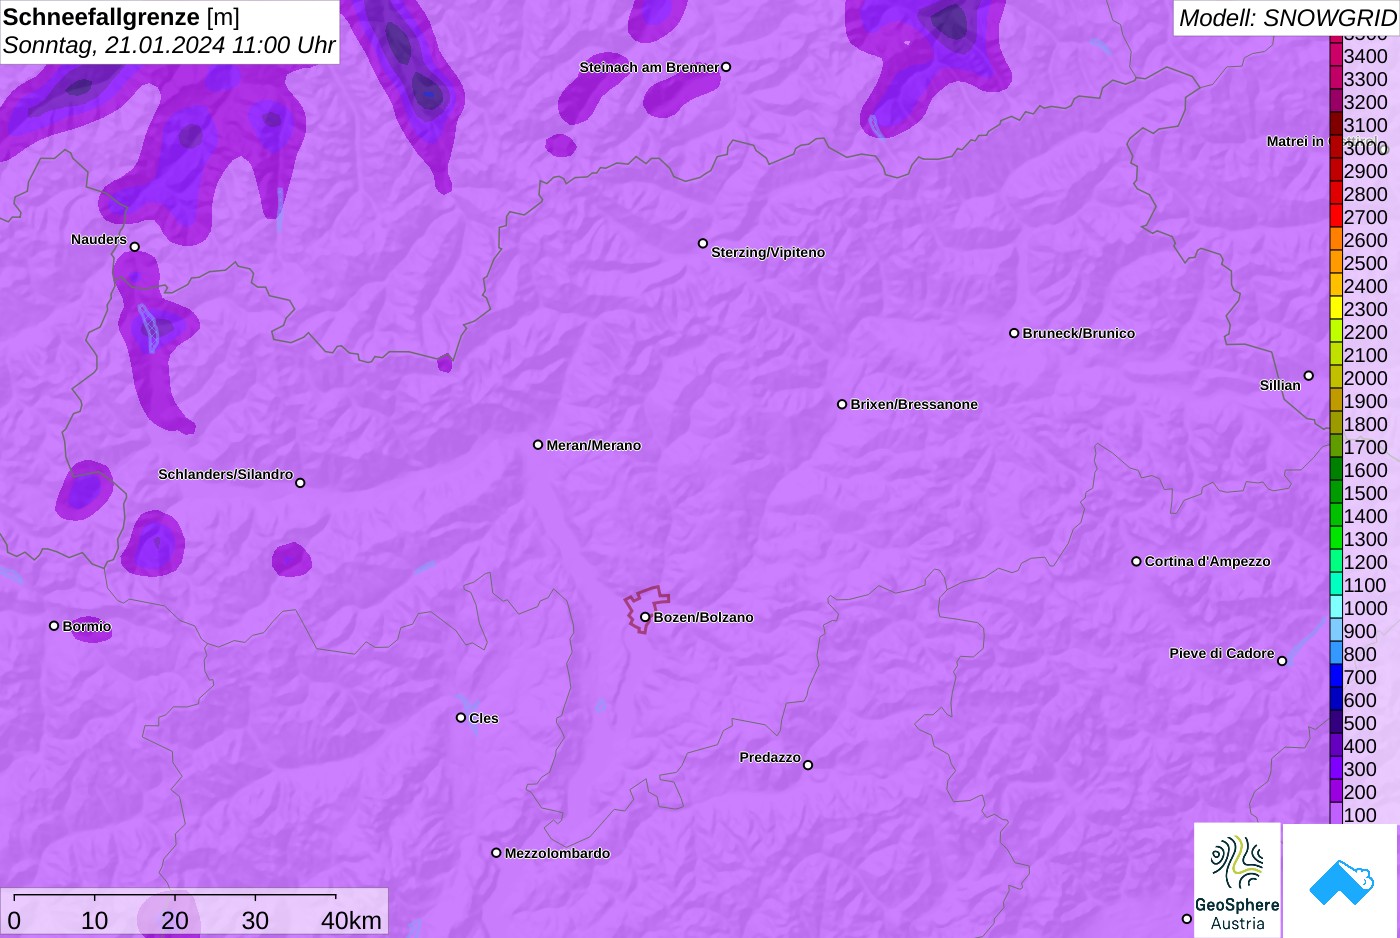Click legend value 300
The width and height of the screenshot is (1400, 938).
(x=1360, y=769)
